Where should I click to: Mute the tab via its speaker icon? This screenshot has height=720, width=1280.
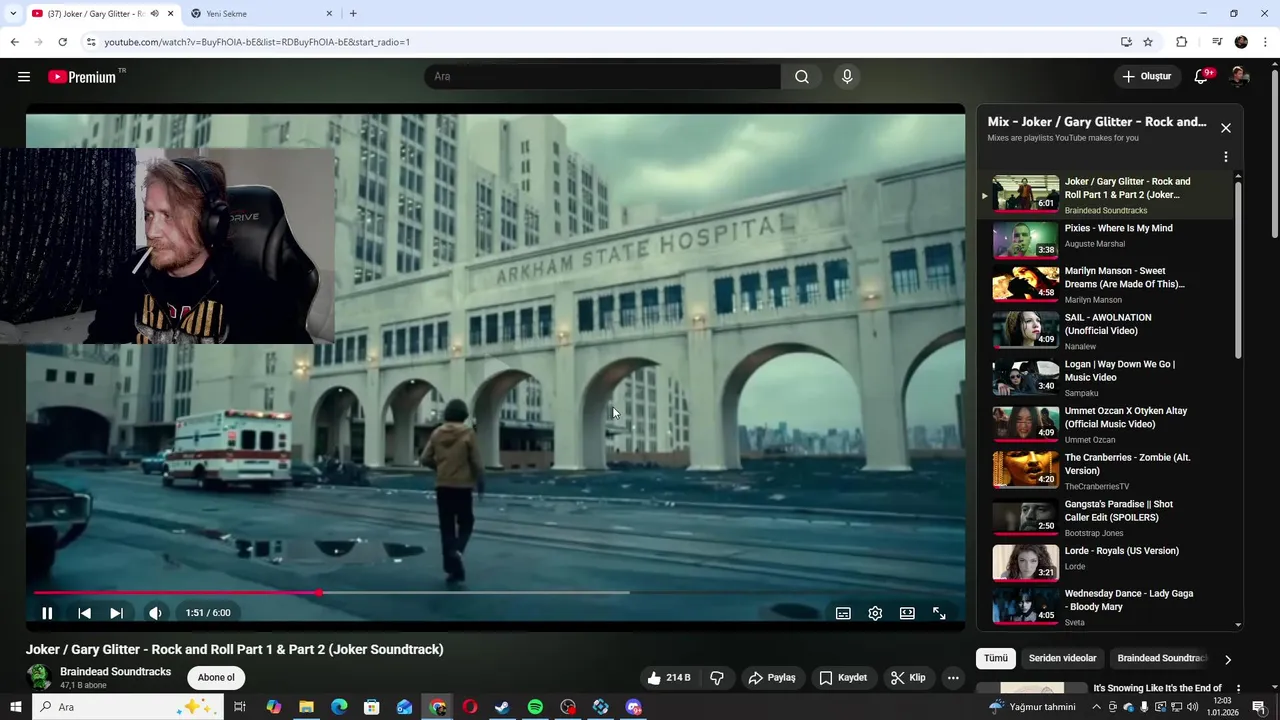(155, 14)
